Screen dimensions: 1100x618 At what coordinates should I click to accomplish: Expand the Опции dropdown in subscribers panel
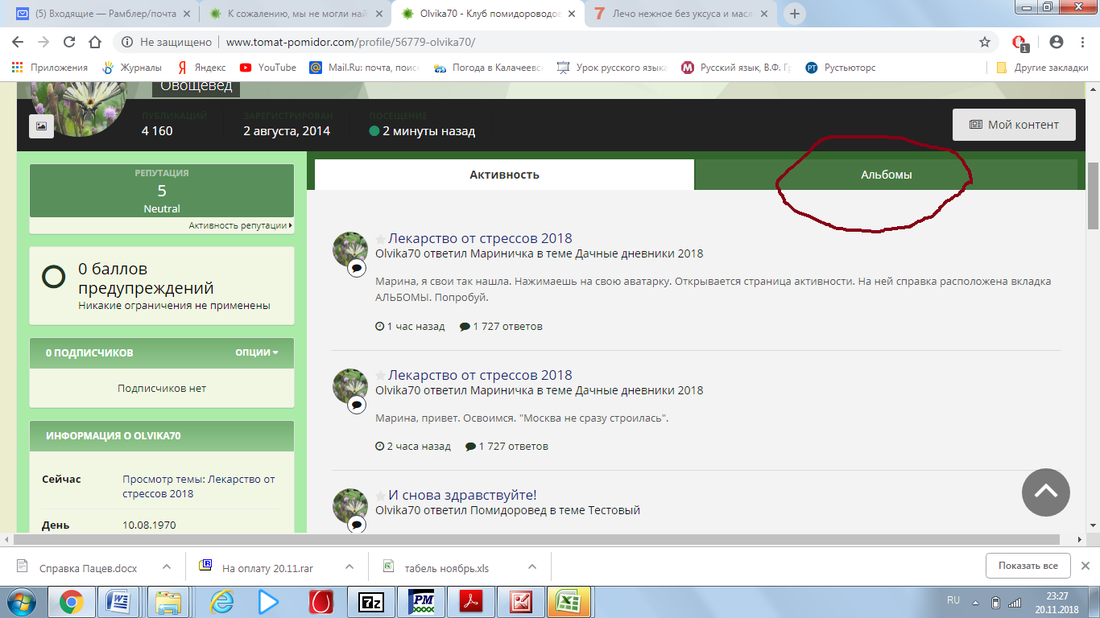pyautogui.click(x=257, y=353)
